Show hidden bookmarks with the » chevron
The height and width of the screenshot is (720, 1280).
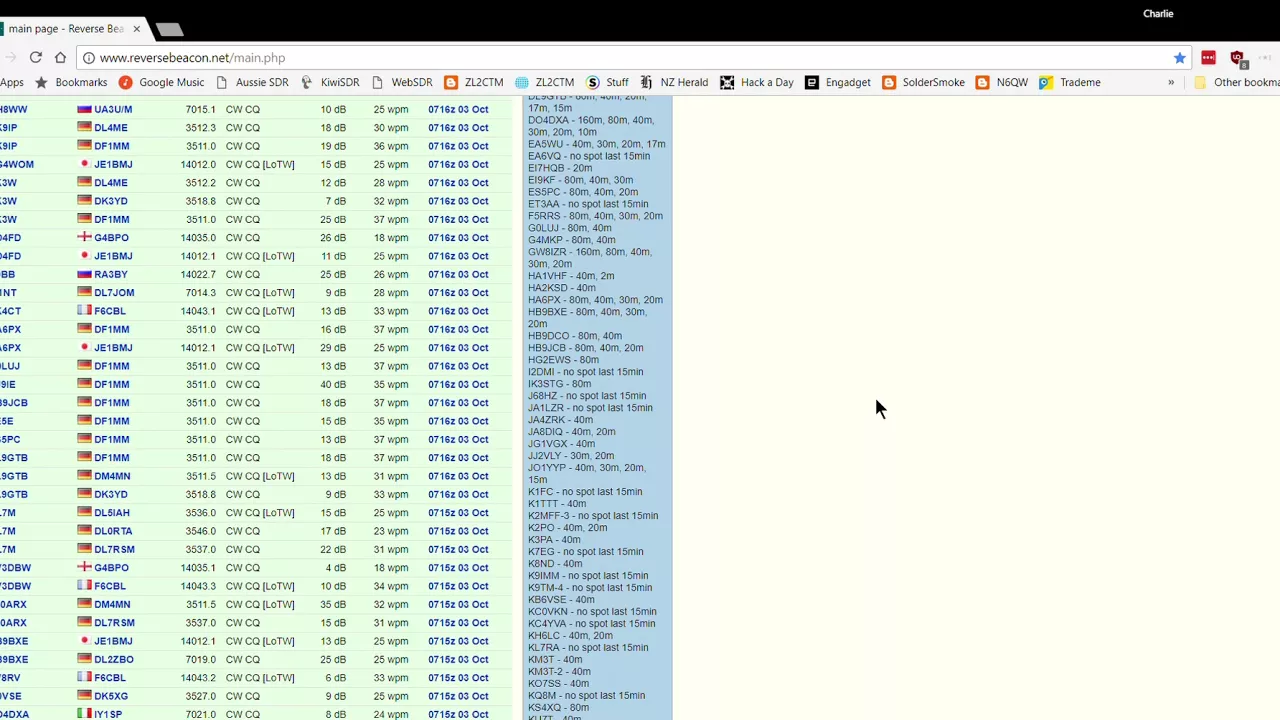click(x=1171, y=82)
